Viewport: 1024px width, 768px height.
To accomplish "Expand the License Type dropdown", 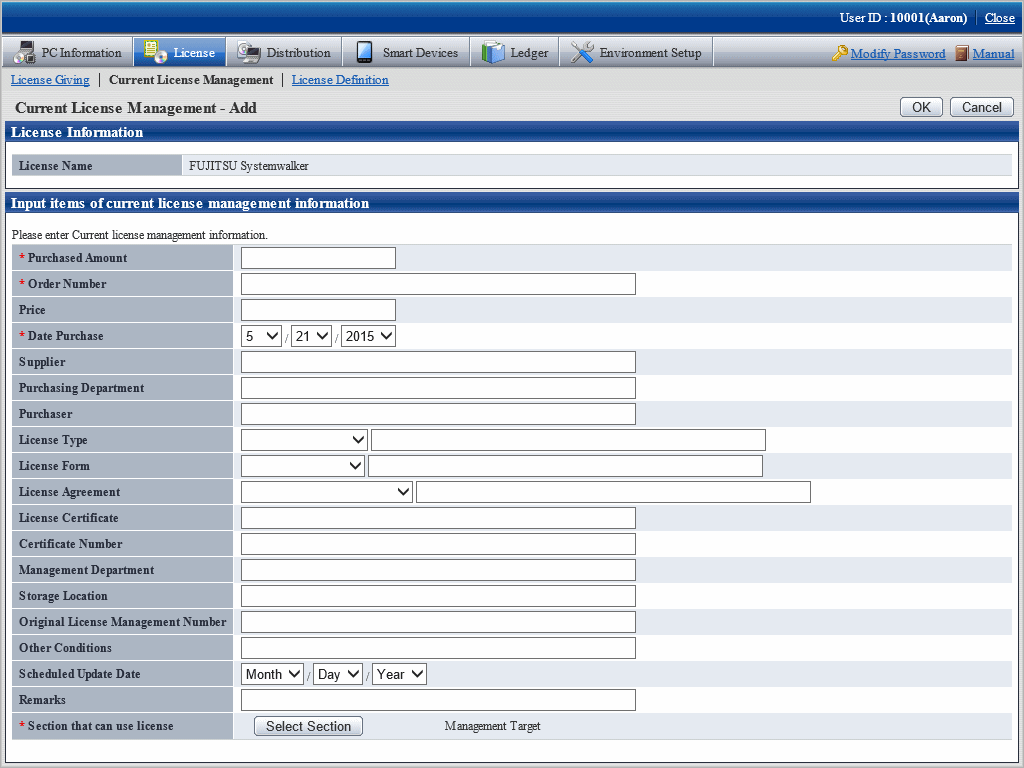I will point(304,440).
